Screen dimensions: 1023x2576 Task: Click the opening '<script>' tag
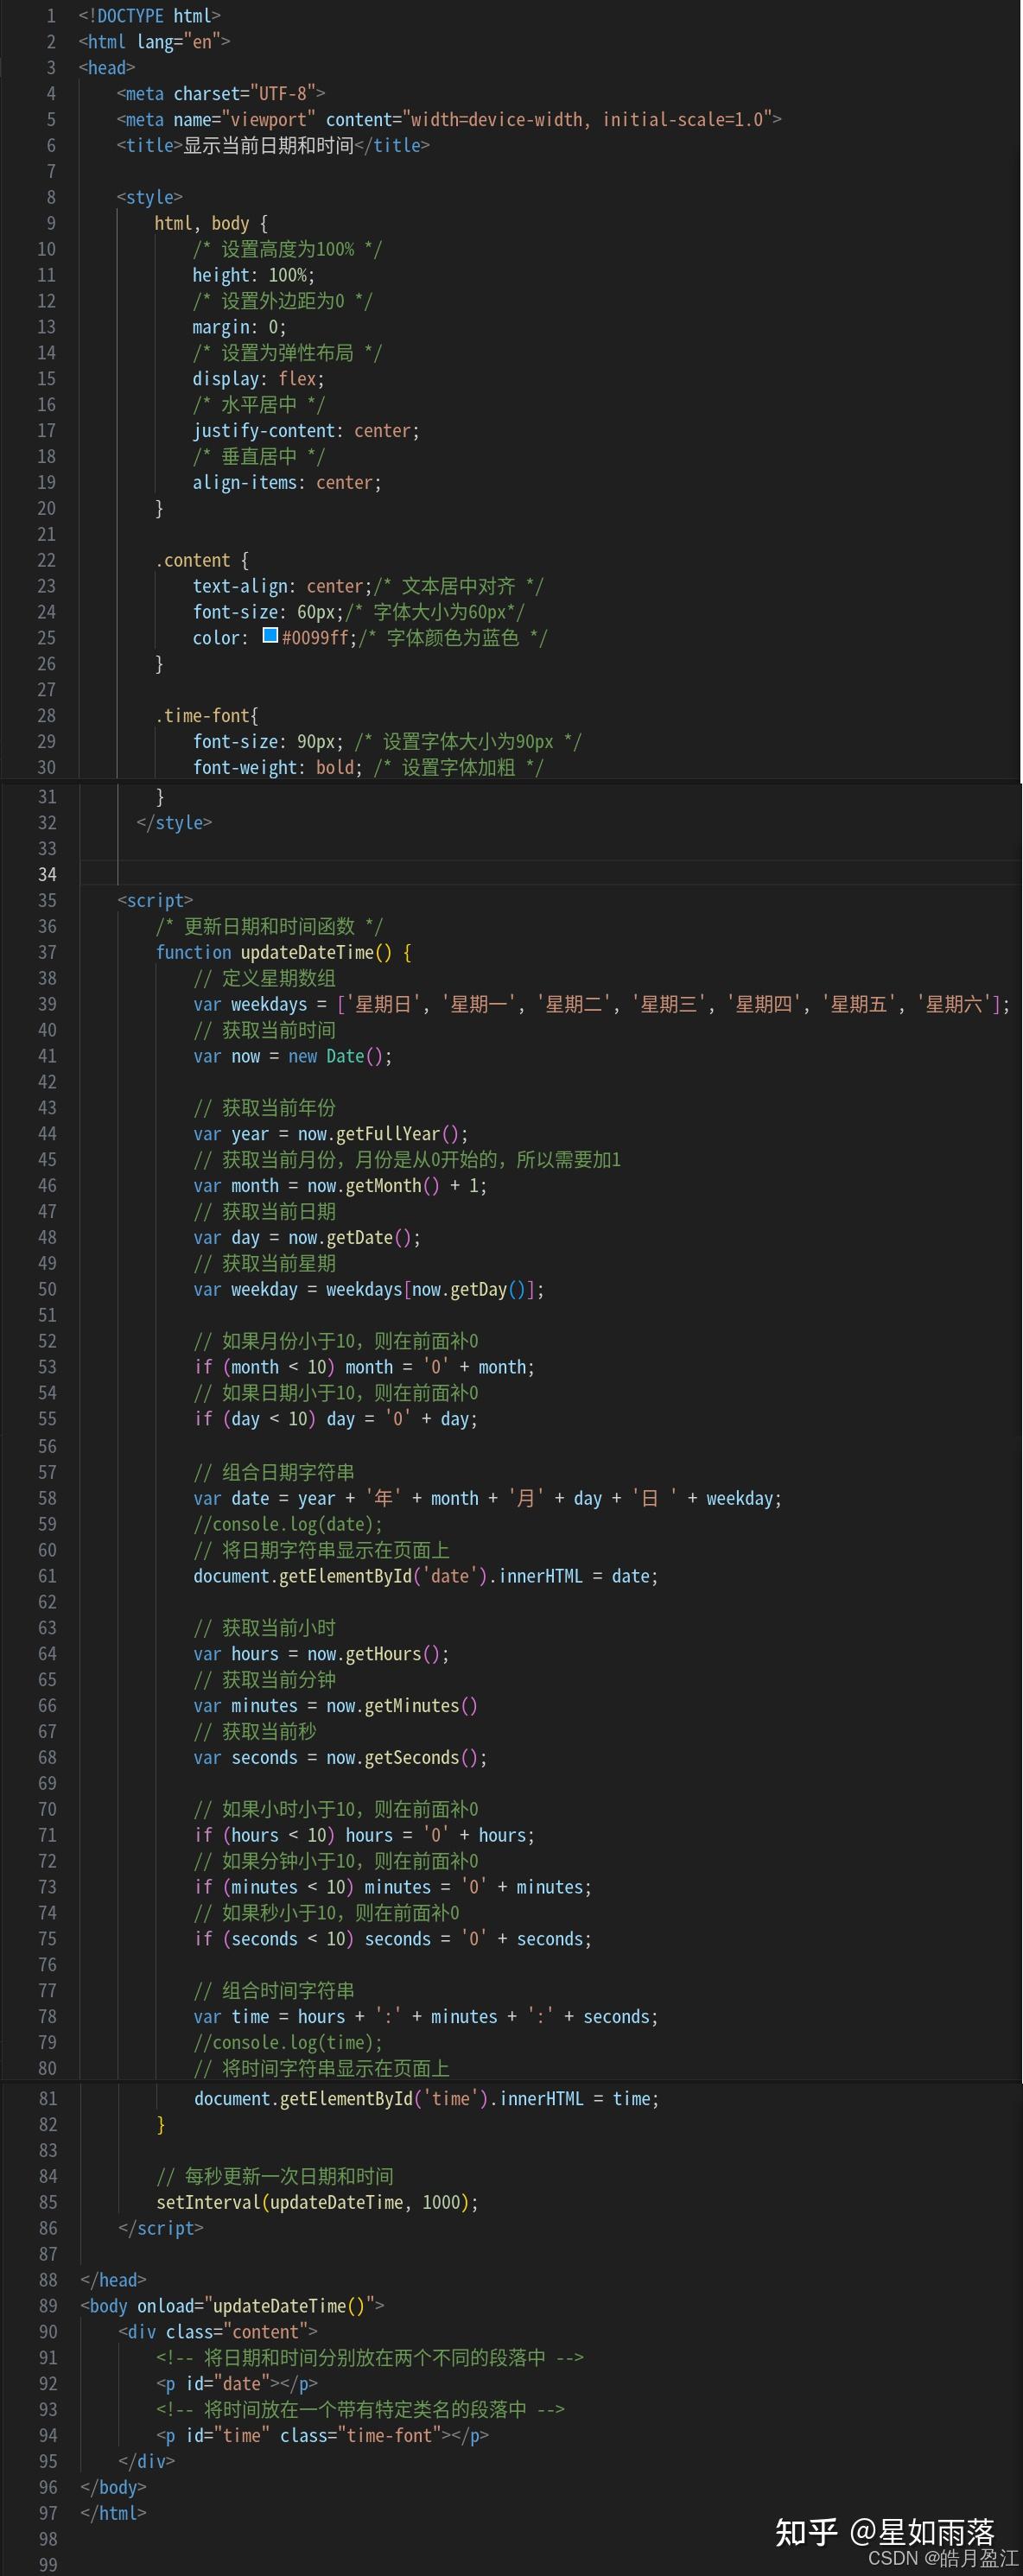pyautogui.click(x=155, y=901)
